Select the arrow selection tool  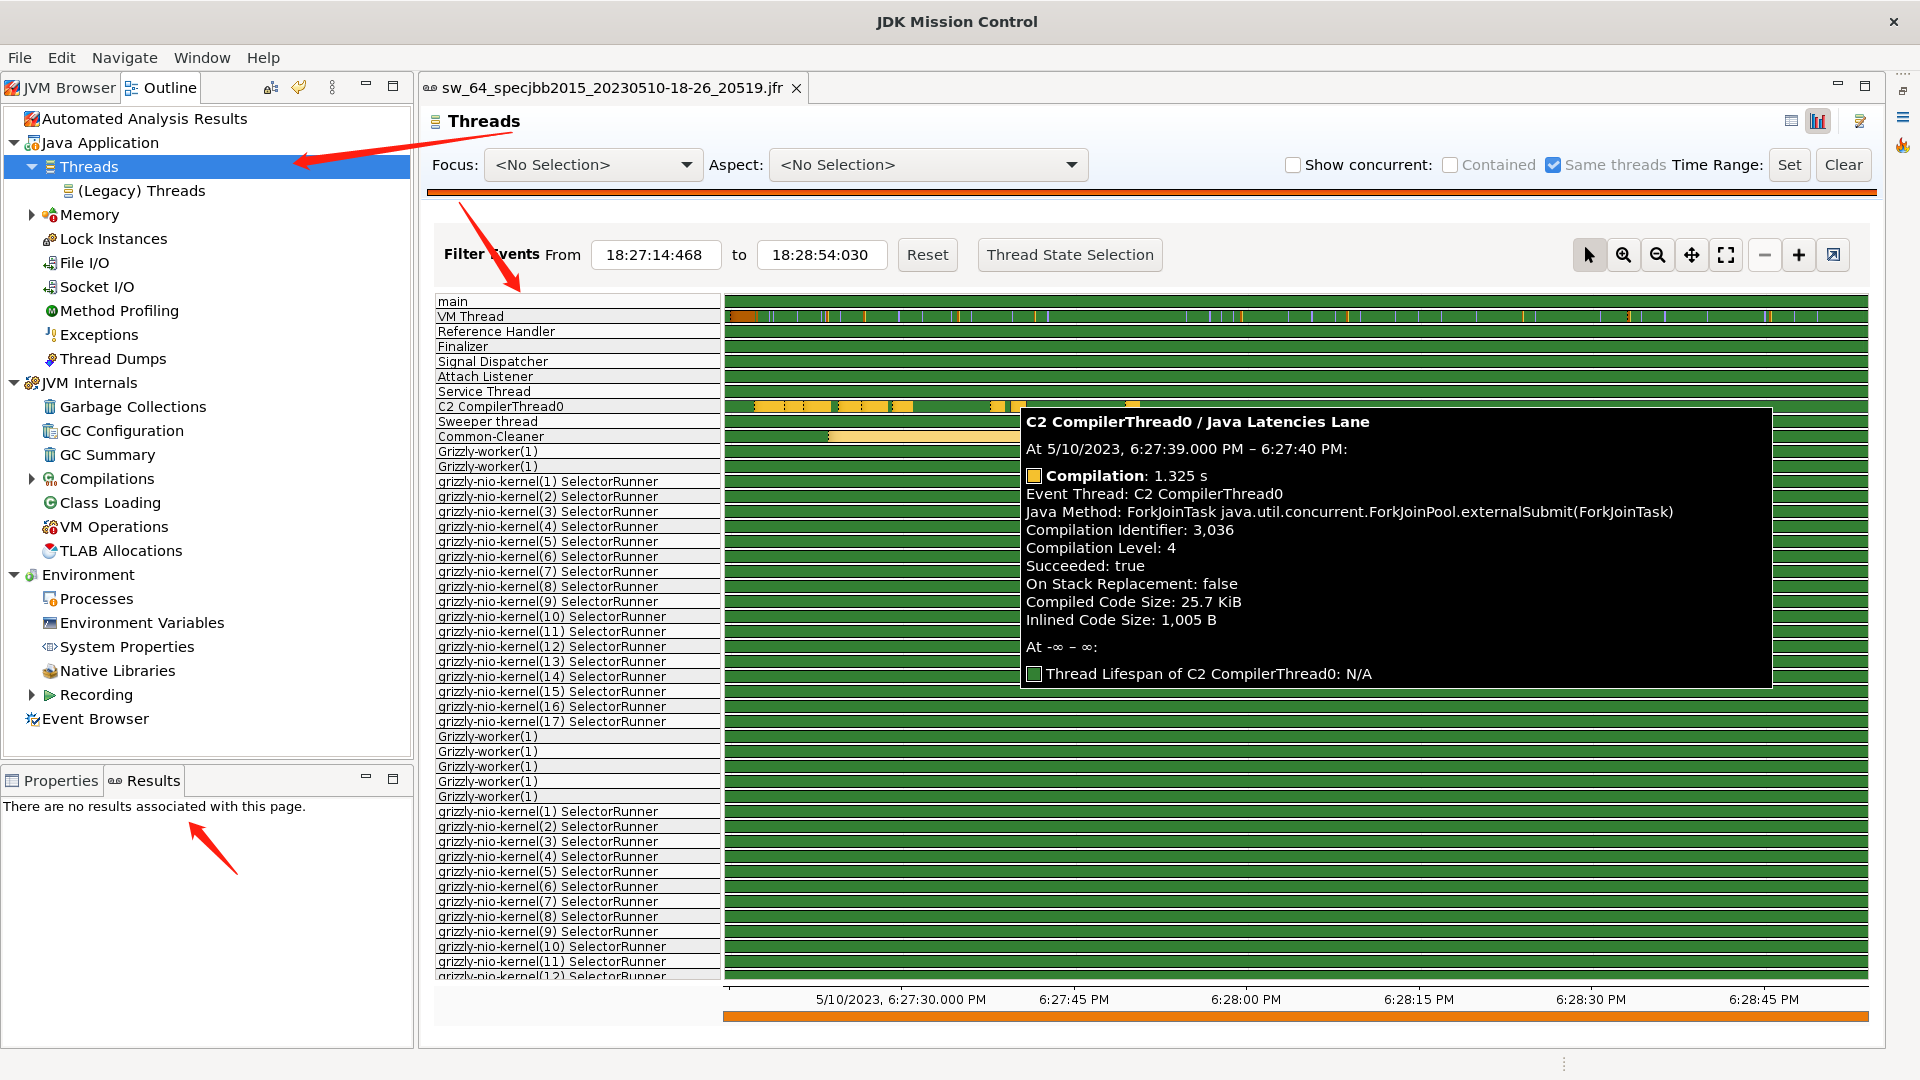coord(1589,255)
